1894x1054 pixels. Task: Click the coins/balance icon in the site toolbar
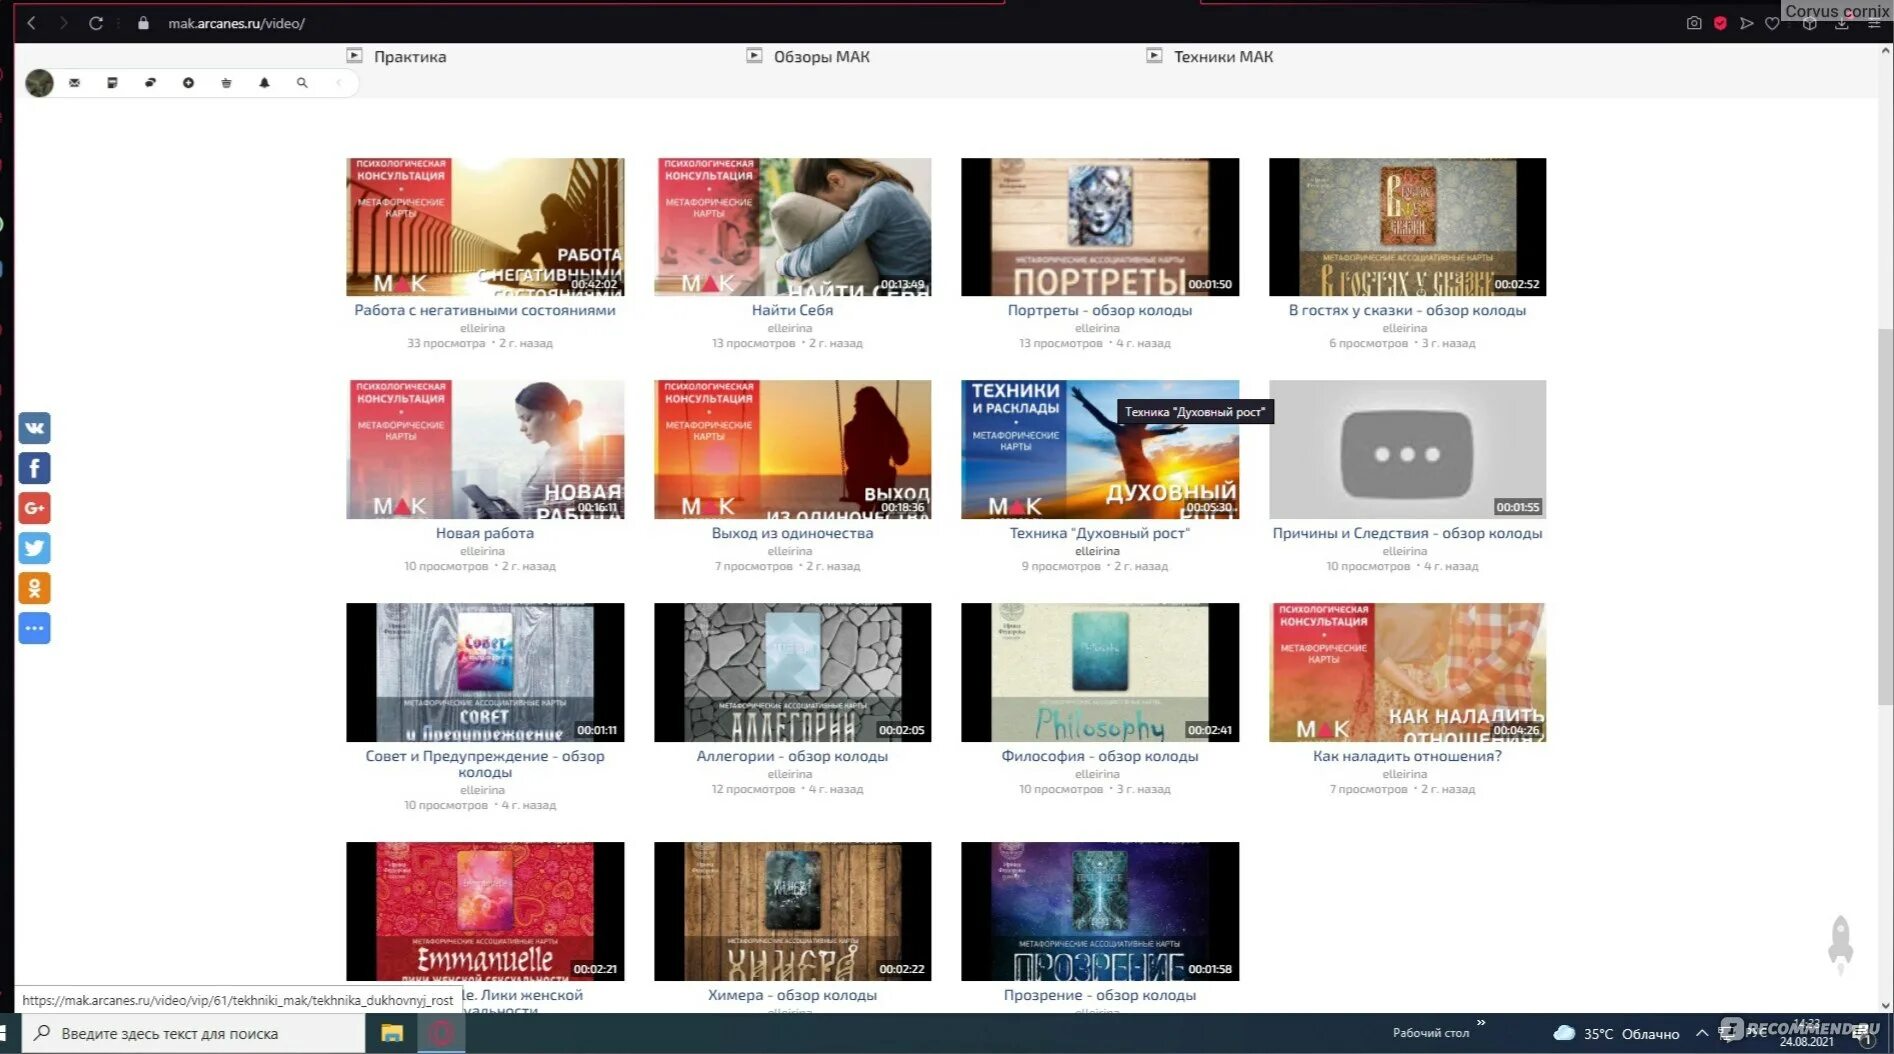pos(150,83)
